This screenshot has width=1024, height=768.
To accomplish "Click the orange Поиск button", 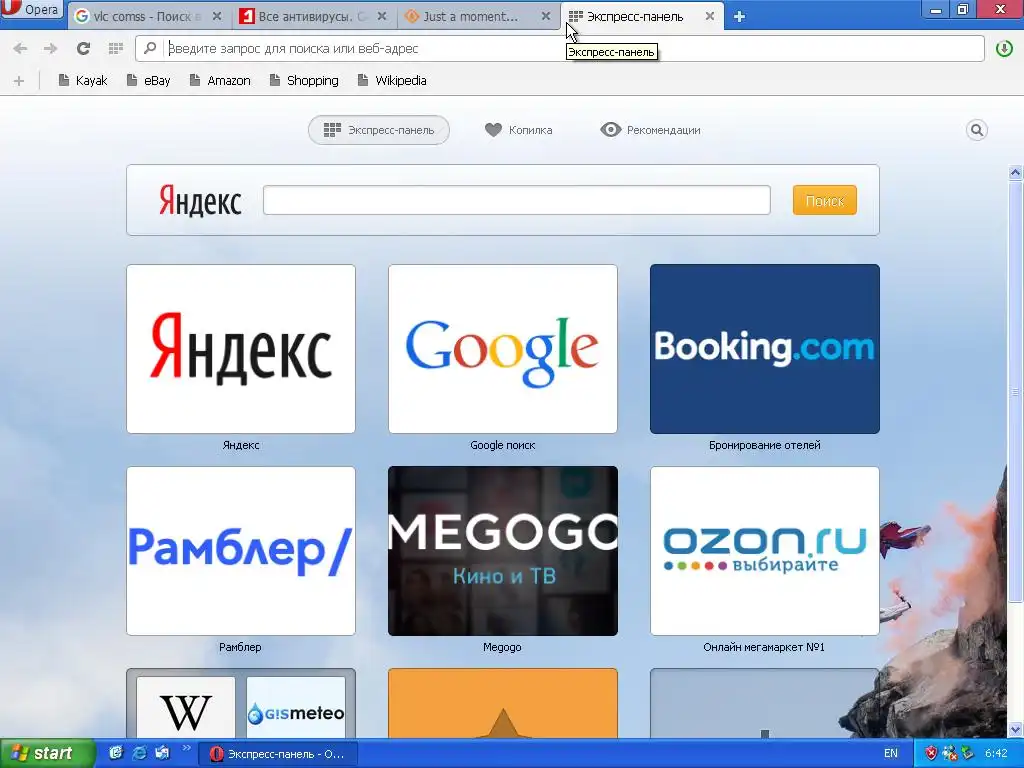I will click(824, 200).
